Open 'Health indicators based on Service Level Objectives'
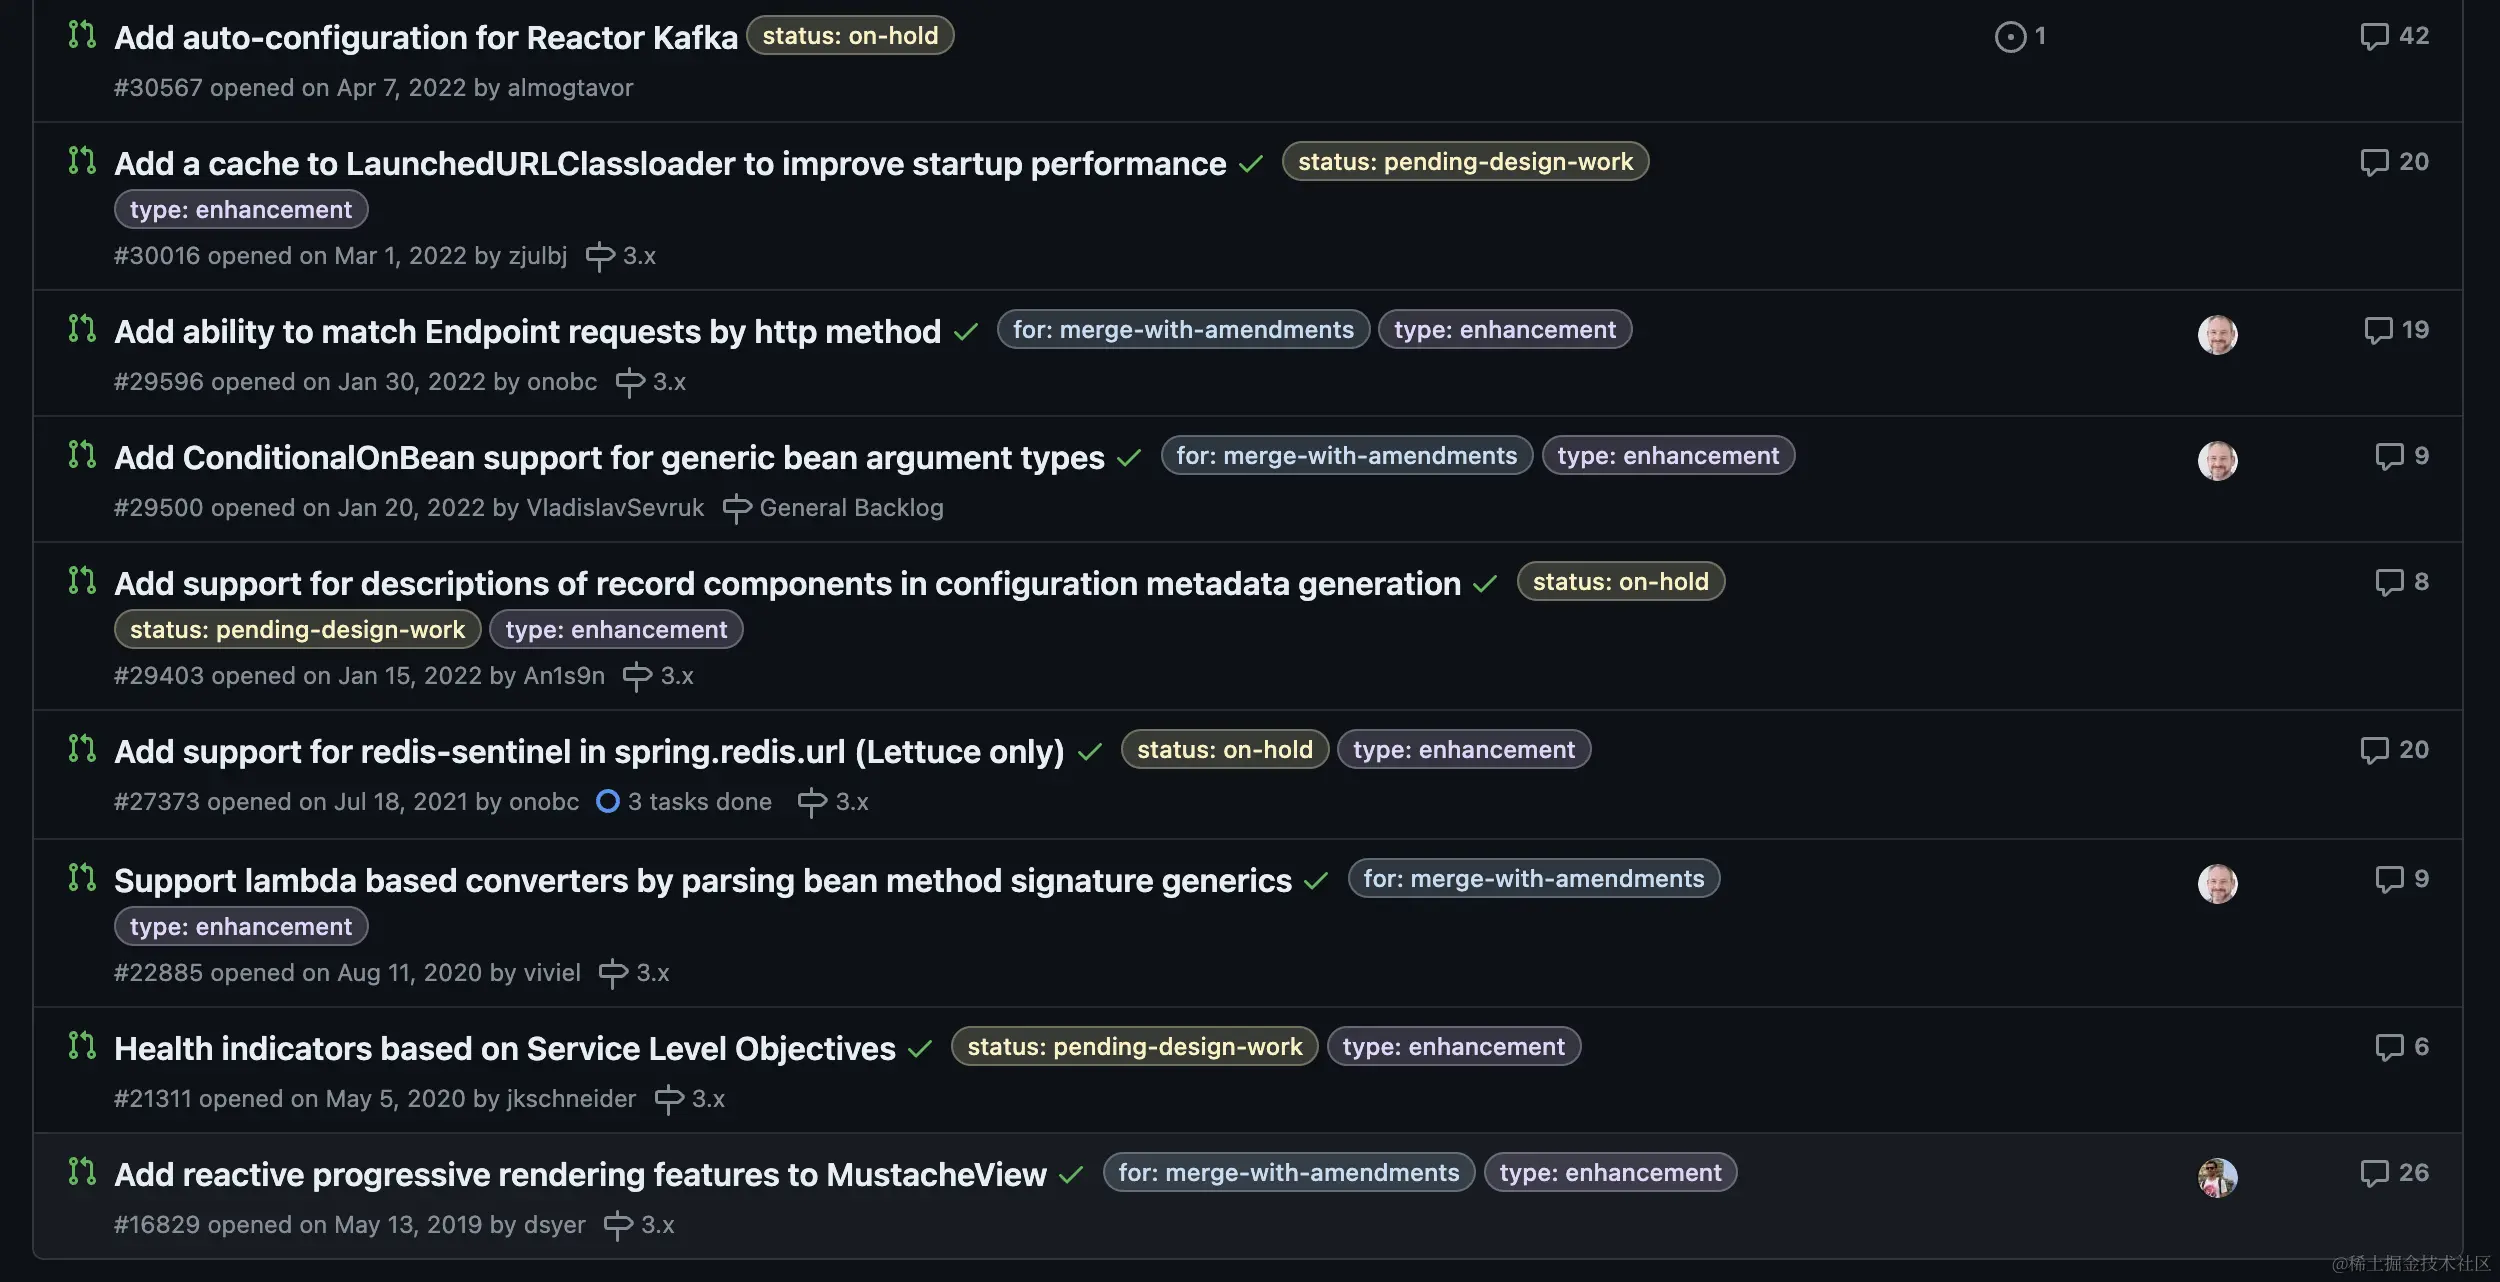Viewport: 2500px width, 1282px height. click(x=505, y=1048)
